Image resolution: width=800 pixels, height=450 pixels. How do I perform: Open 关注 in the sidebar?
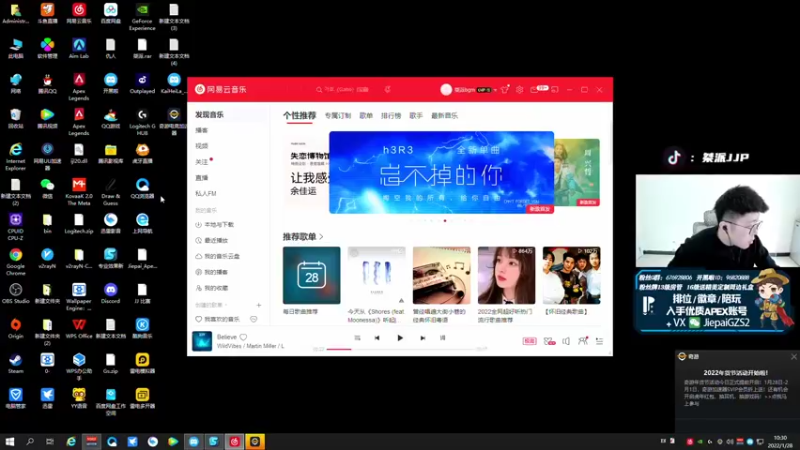click(x=202, y=162)
